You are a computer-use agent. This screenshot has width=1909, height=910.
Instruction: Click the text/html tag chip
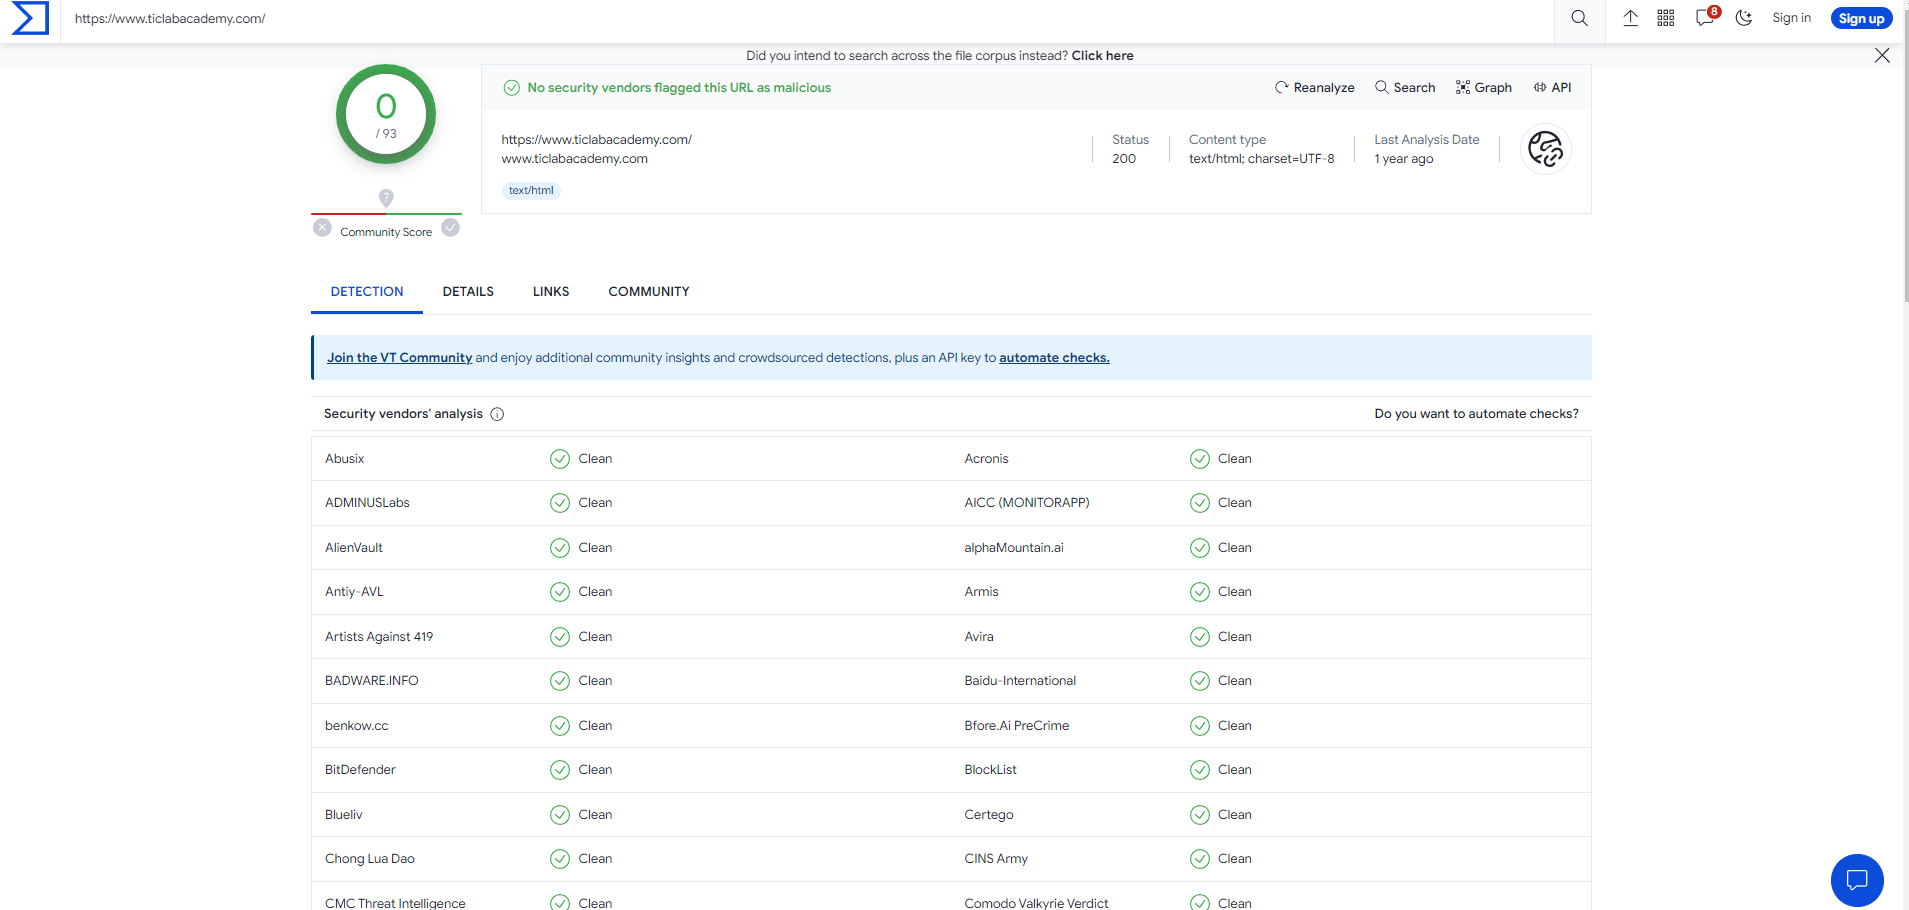coord(531,190)
